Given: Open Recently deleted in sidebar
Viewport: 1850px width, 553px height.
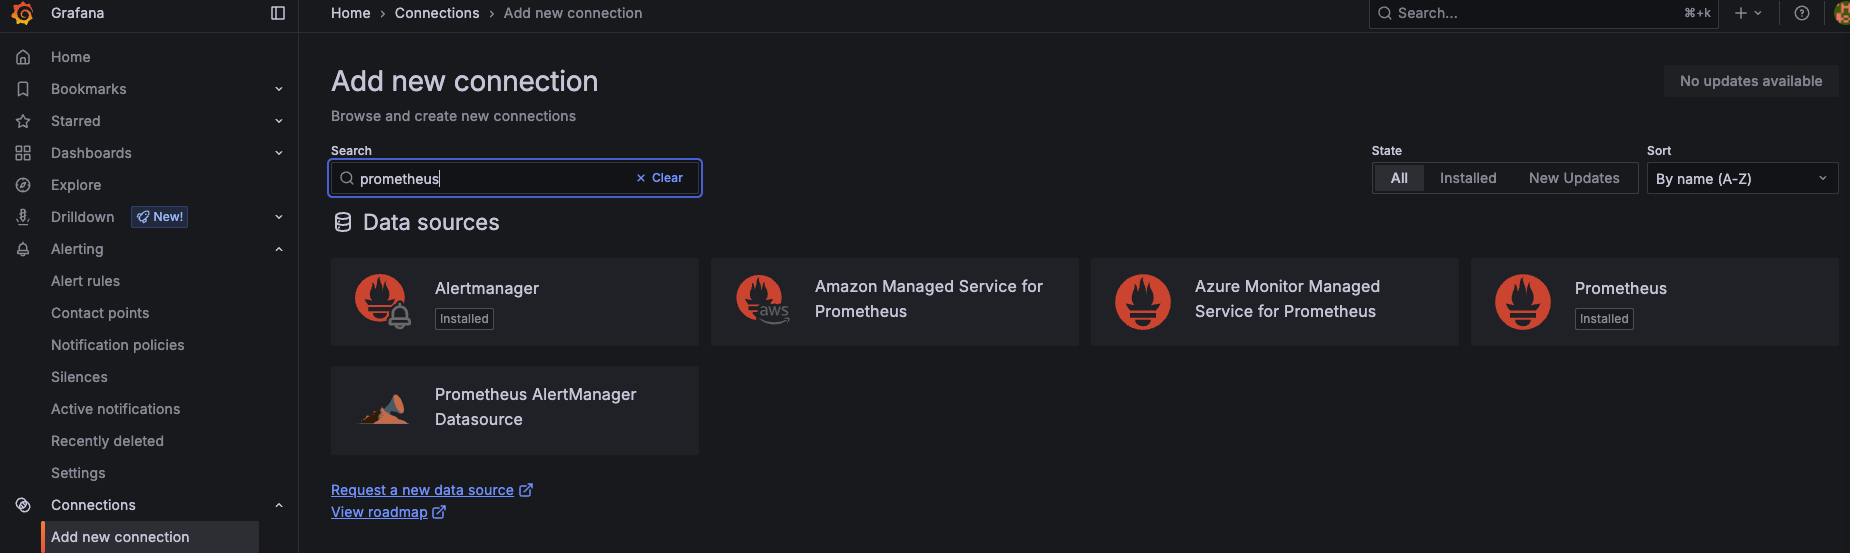Looking at the screenshot, I should coord(107,441).
